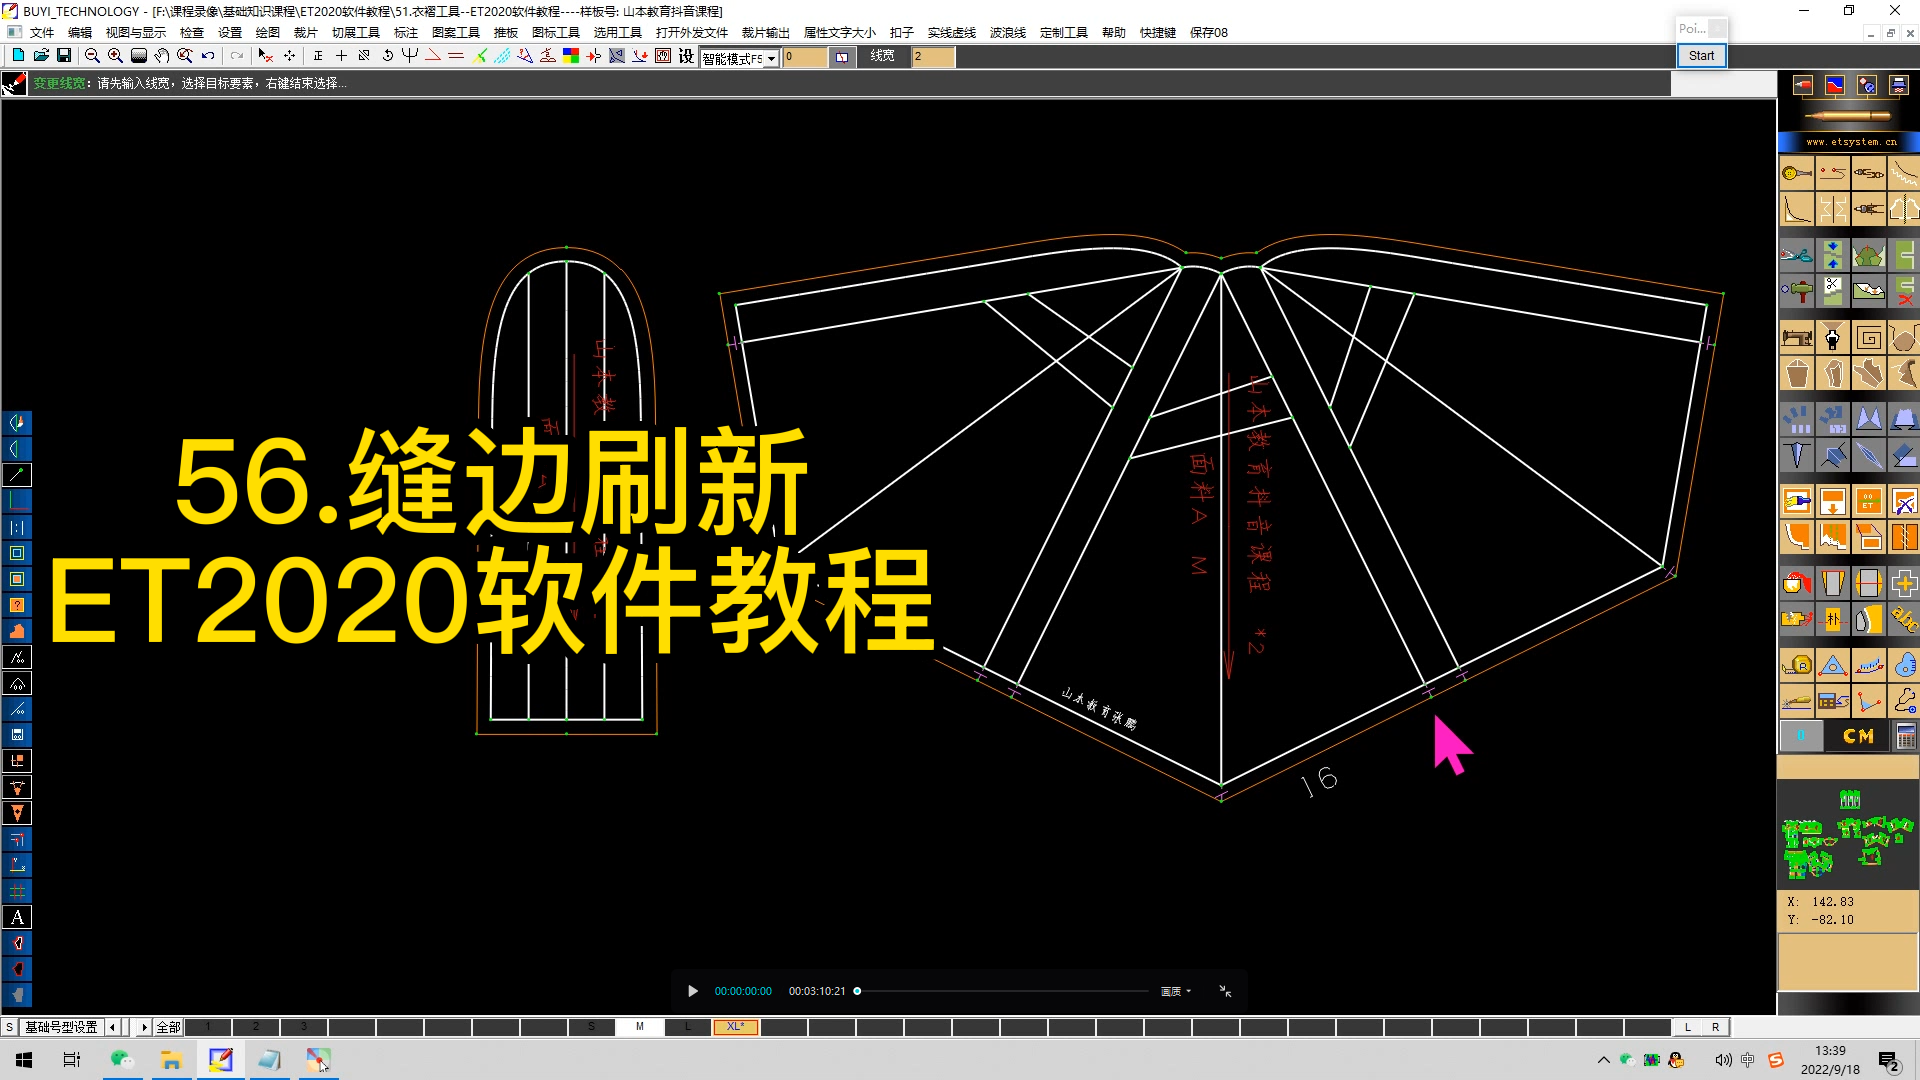Open the 切展工具 menu
1920x1080 pixels.
coord(356,33)
